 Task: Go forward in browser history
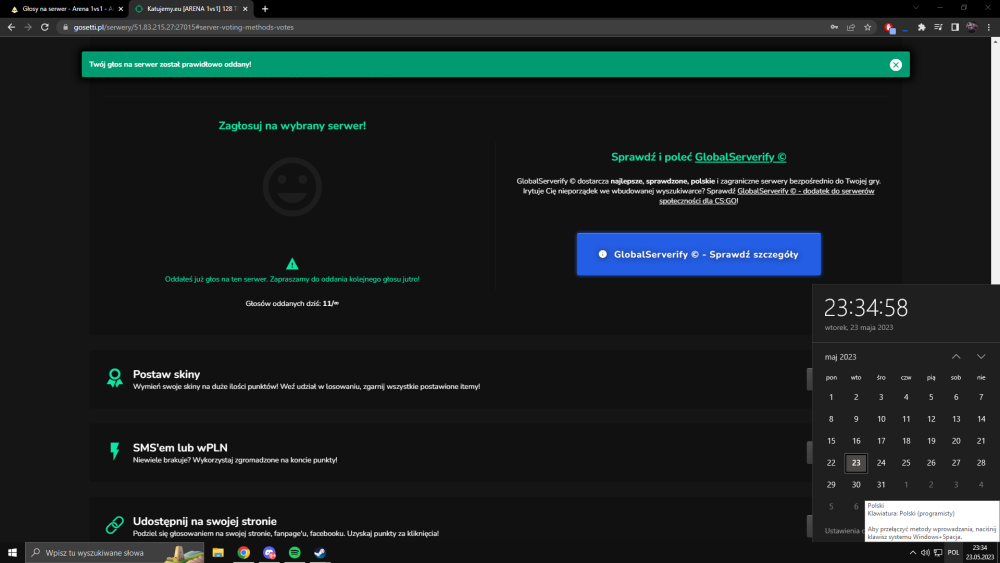click(x=28, y=27)
